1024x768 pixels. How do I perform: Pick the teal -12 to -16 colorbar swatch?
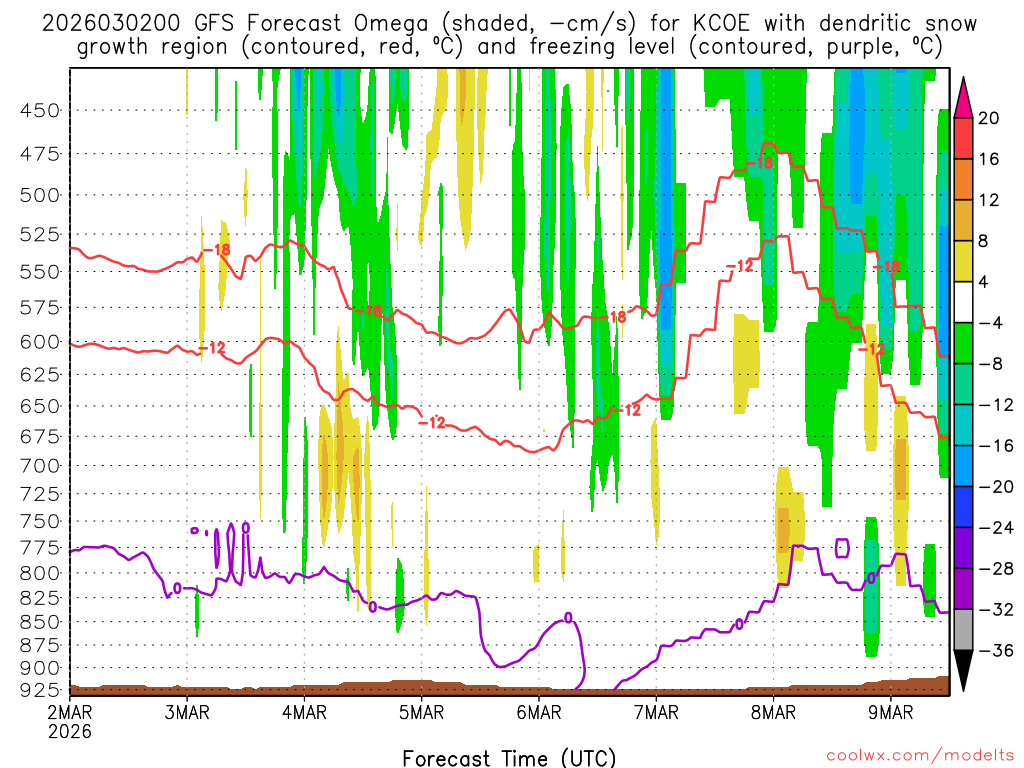point(963,425)
